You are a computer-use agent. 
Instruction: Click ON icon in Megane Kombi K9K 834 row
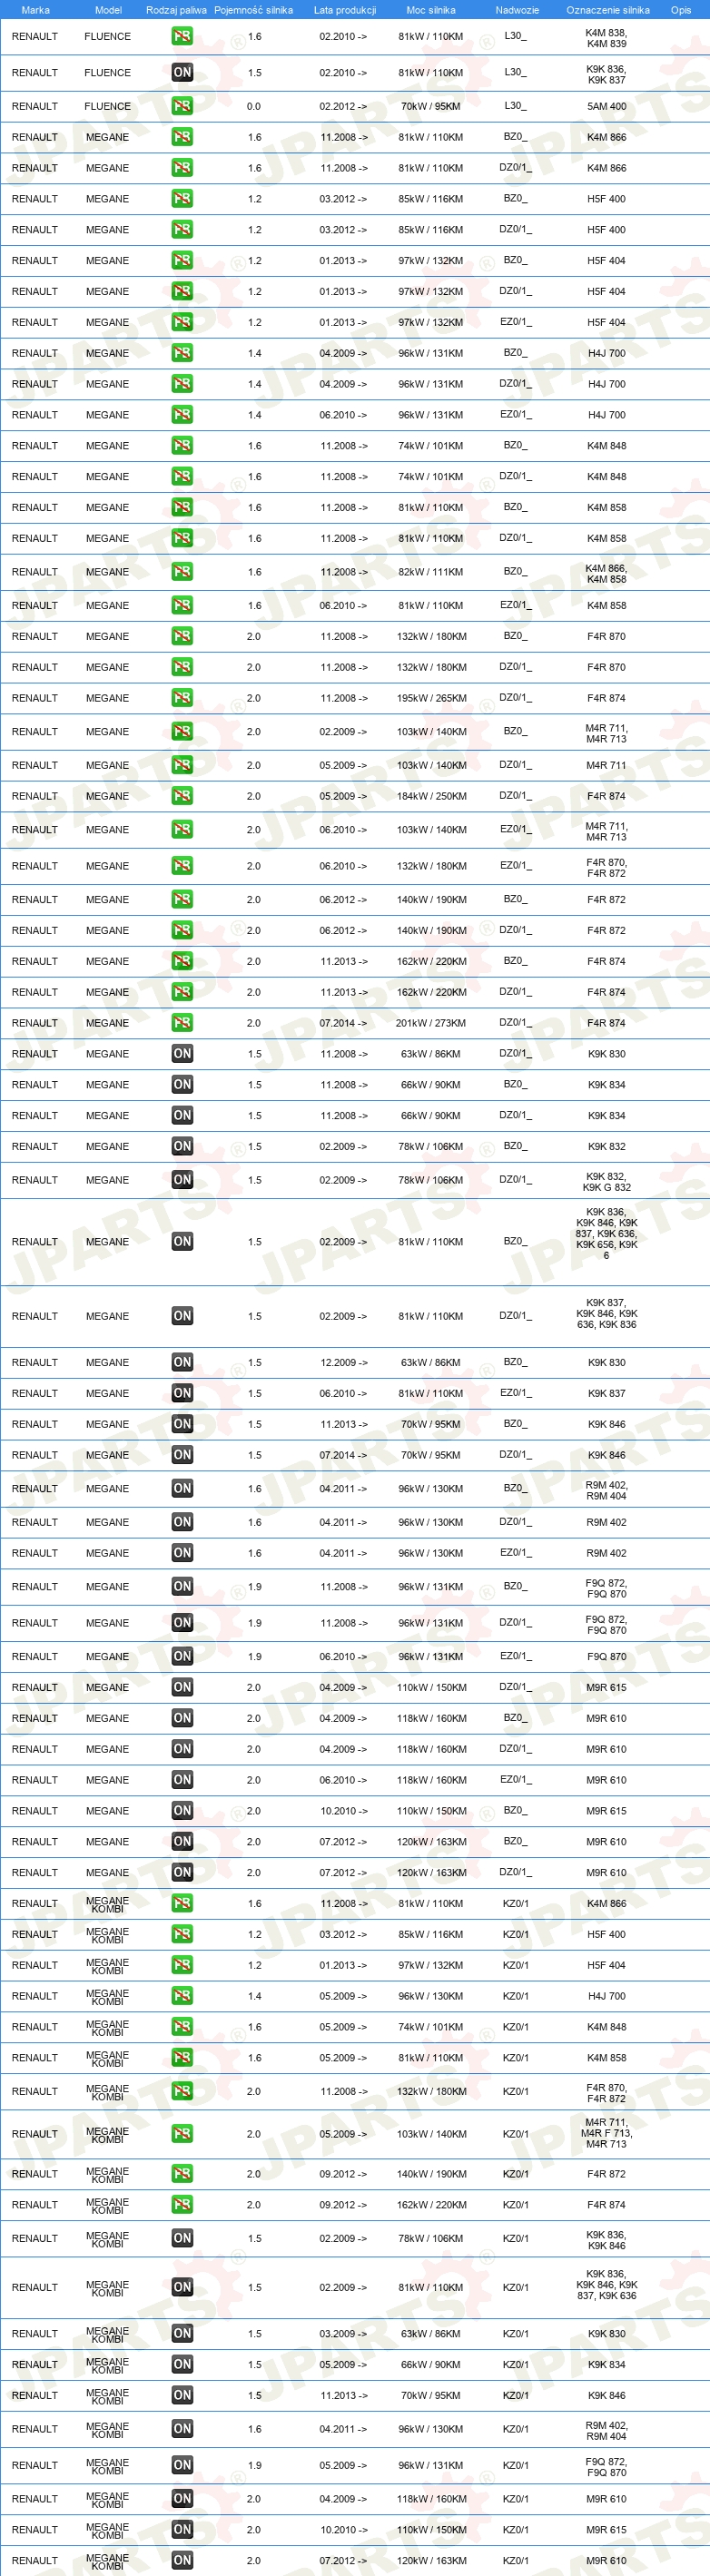182,2365
